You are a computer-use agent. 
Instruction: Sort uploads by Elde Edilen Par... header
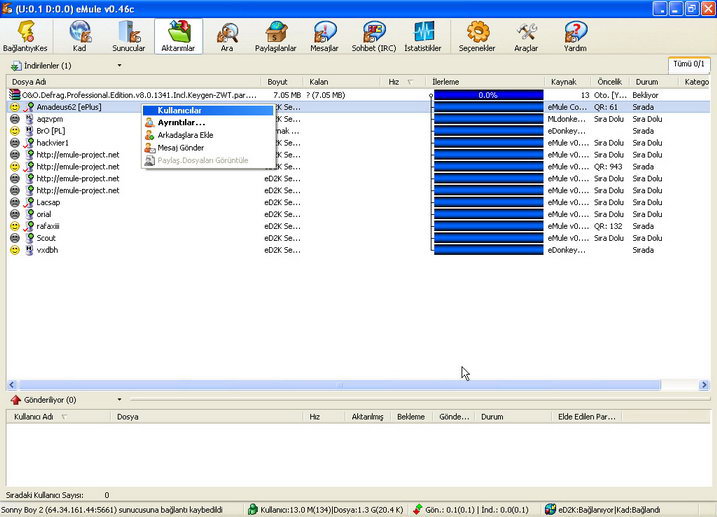point(587,416)
